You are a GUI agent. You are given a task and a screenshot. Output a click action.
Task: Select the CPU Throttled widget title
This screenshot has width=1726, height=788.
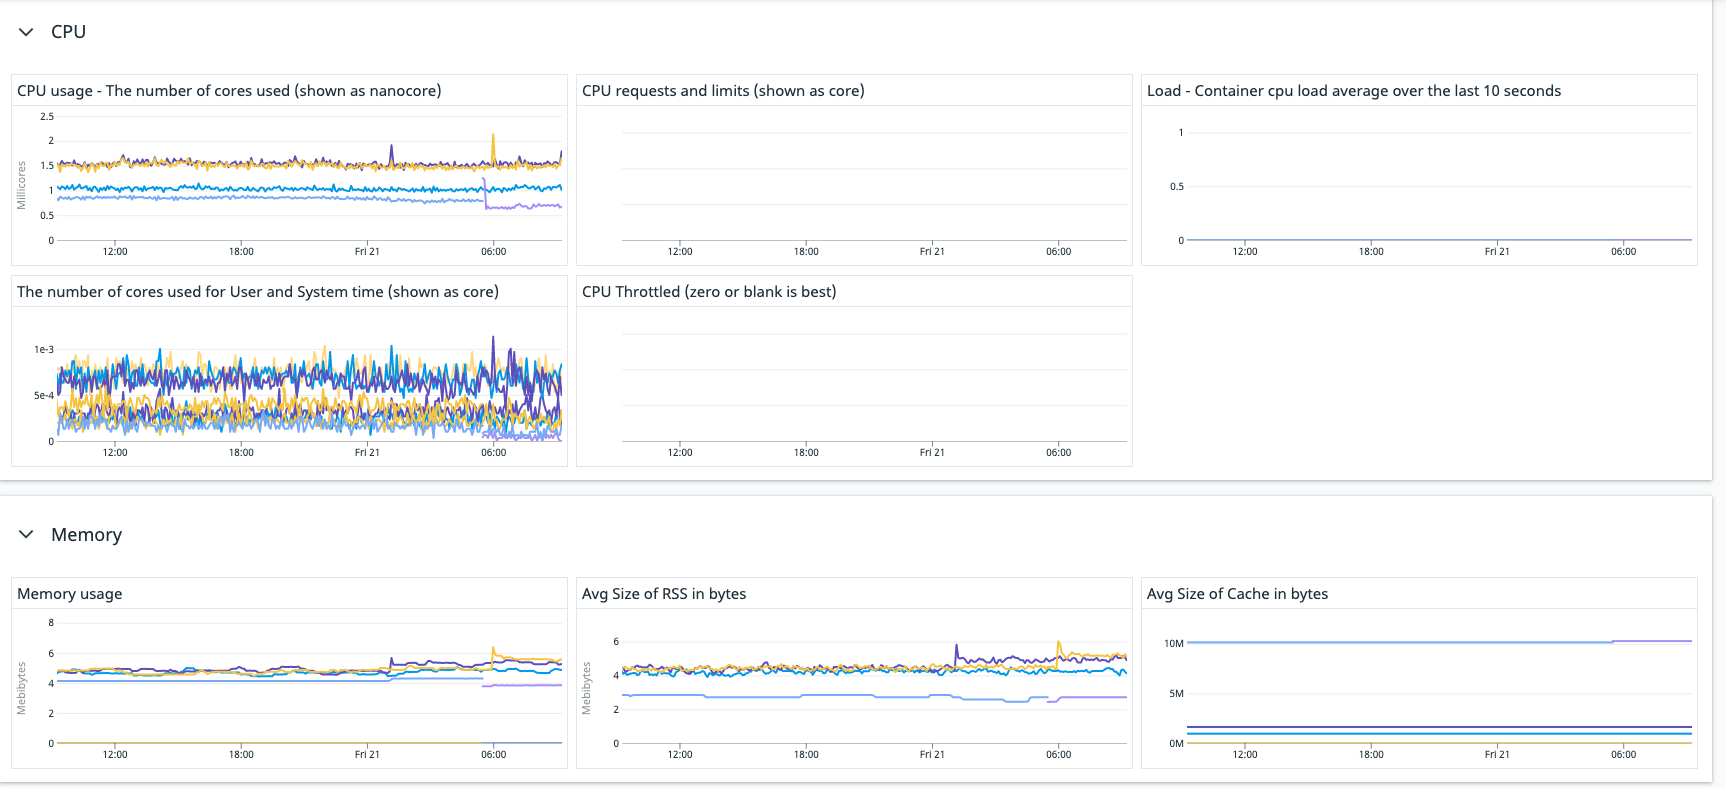point(709,291)
